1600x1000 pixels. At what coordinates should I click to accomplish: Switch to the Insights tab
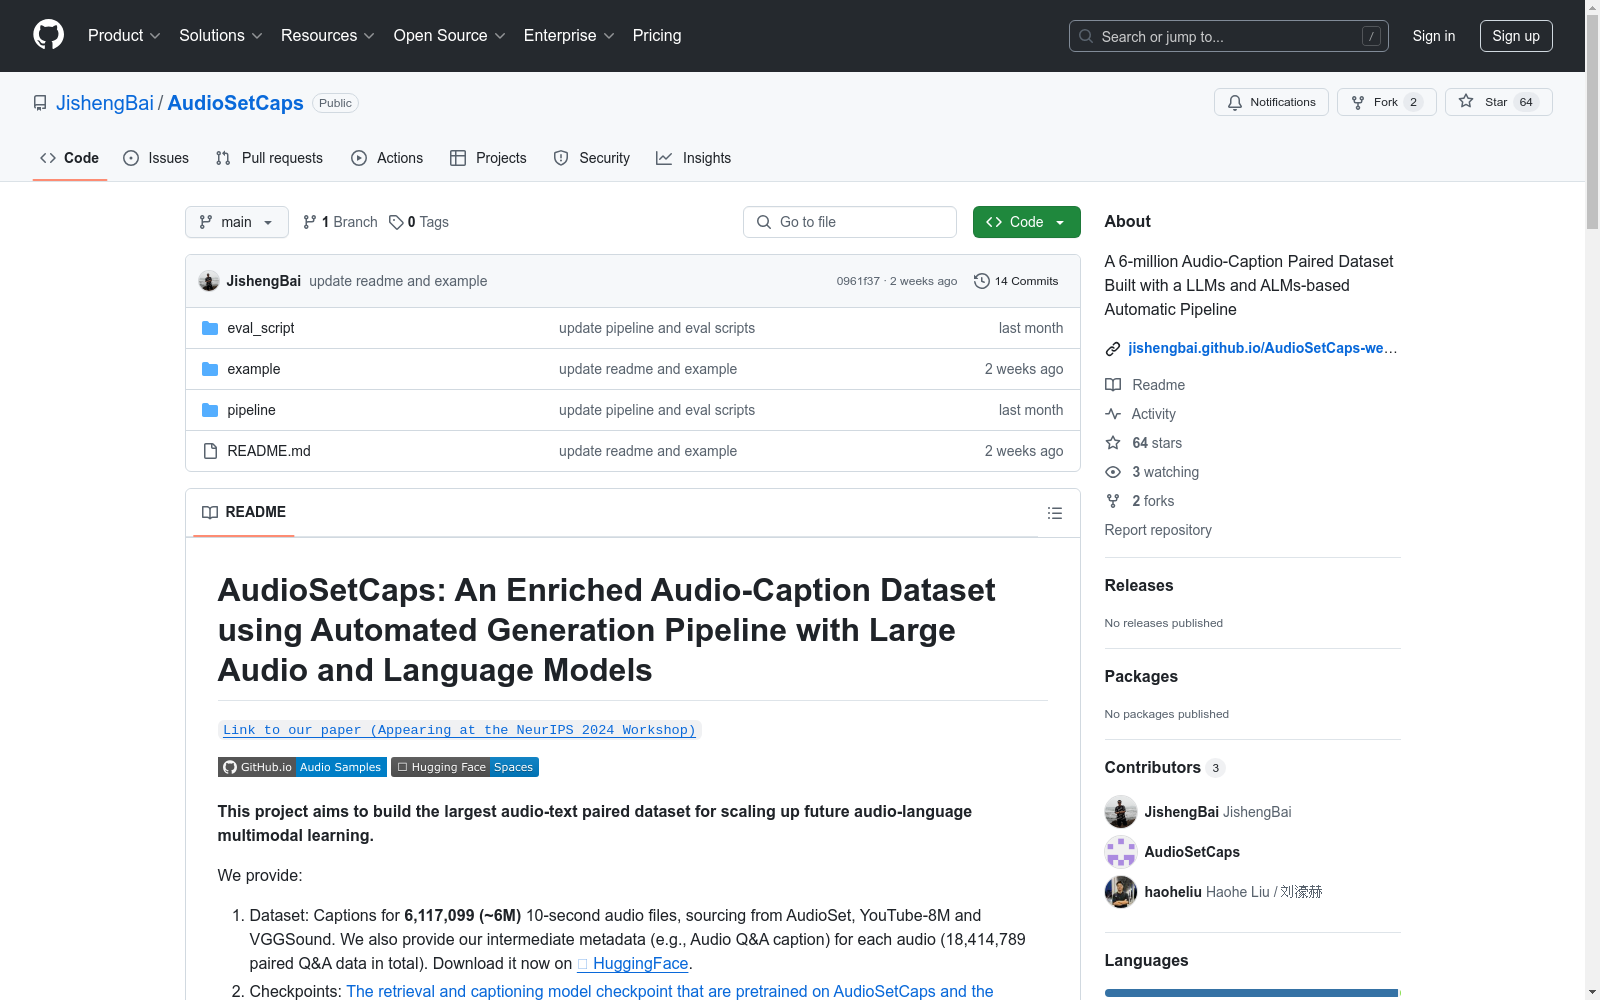click(x=694, y=158)
